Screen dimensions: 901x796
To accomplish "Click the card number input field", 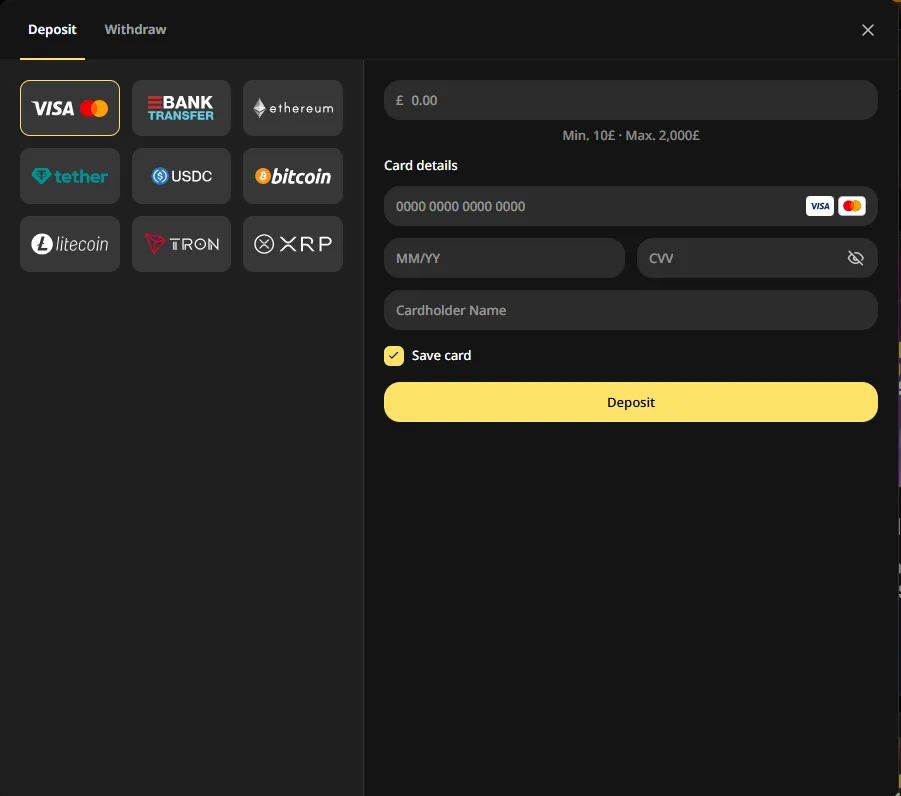I will pos(630,206).
